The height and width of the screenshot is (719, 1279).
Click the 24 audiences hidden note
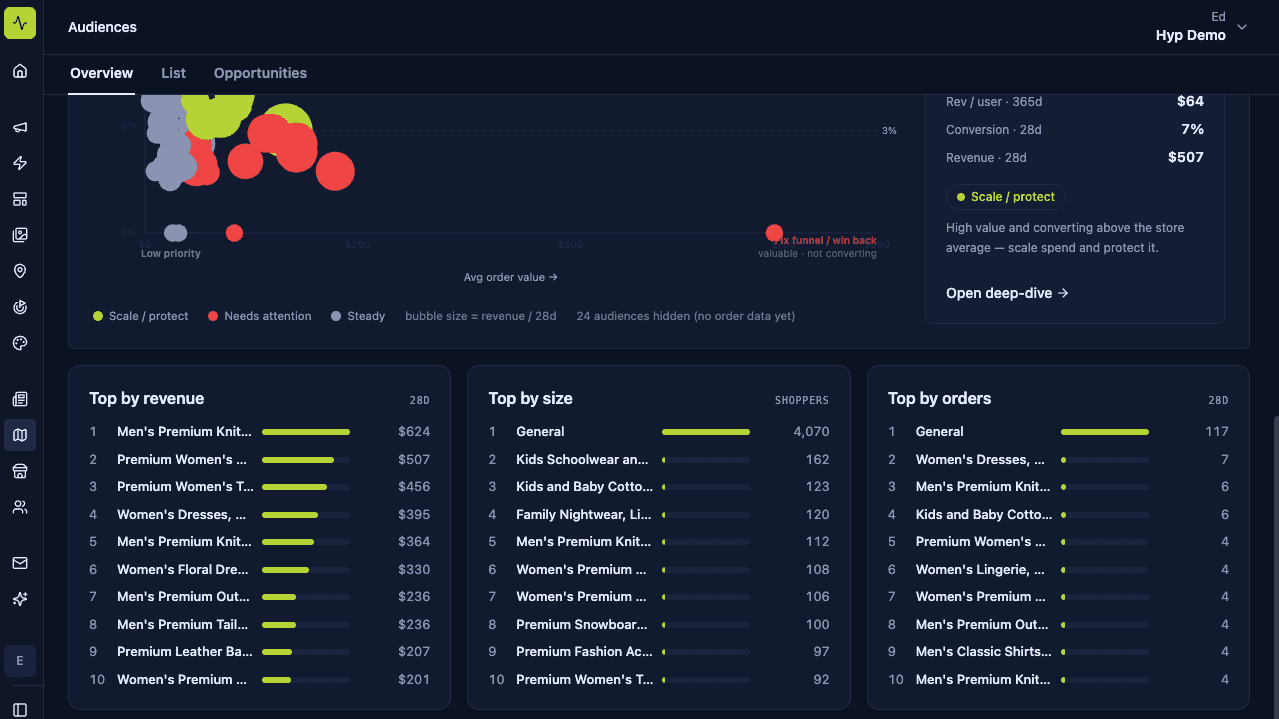pyautogui.click(x=685, y=316)
